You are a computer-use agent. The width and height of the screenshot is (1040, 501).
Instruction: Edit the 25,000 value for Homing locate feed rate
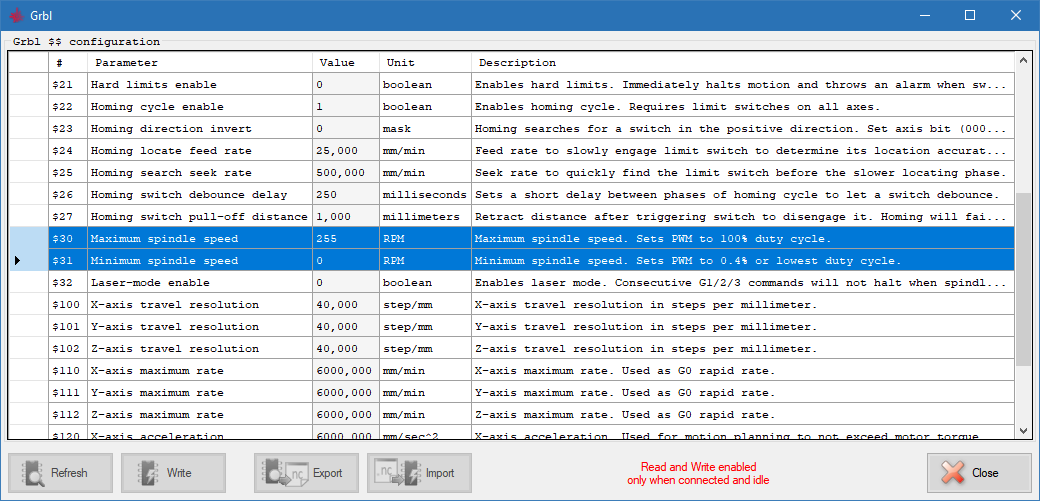(x=346, y=151)
